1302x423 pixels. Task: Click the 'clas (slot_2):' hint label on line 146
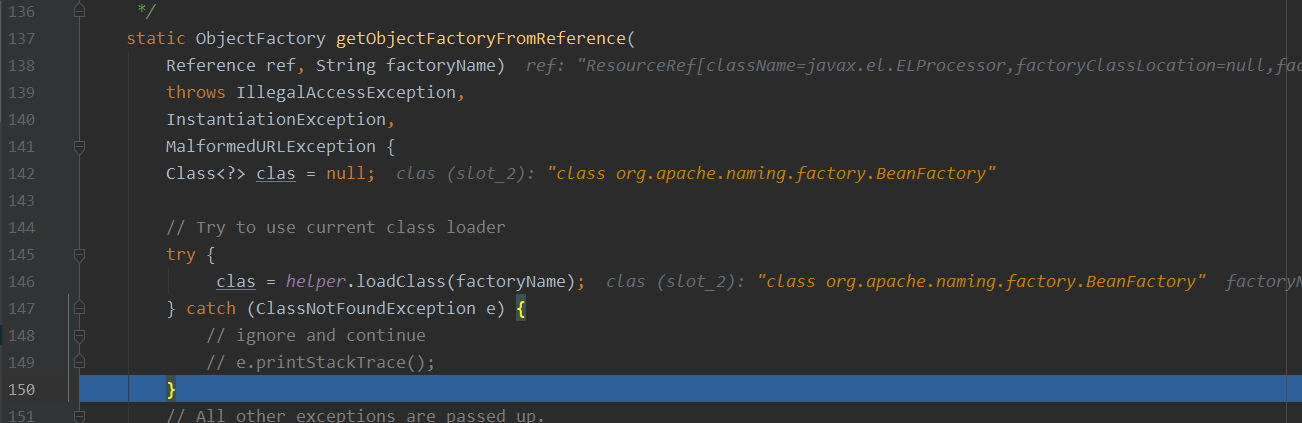coord(676,282)
